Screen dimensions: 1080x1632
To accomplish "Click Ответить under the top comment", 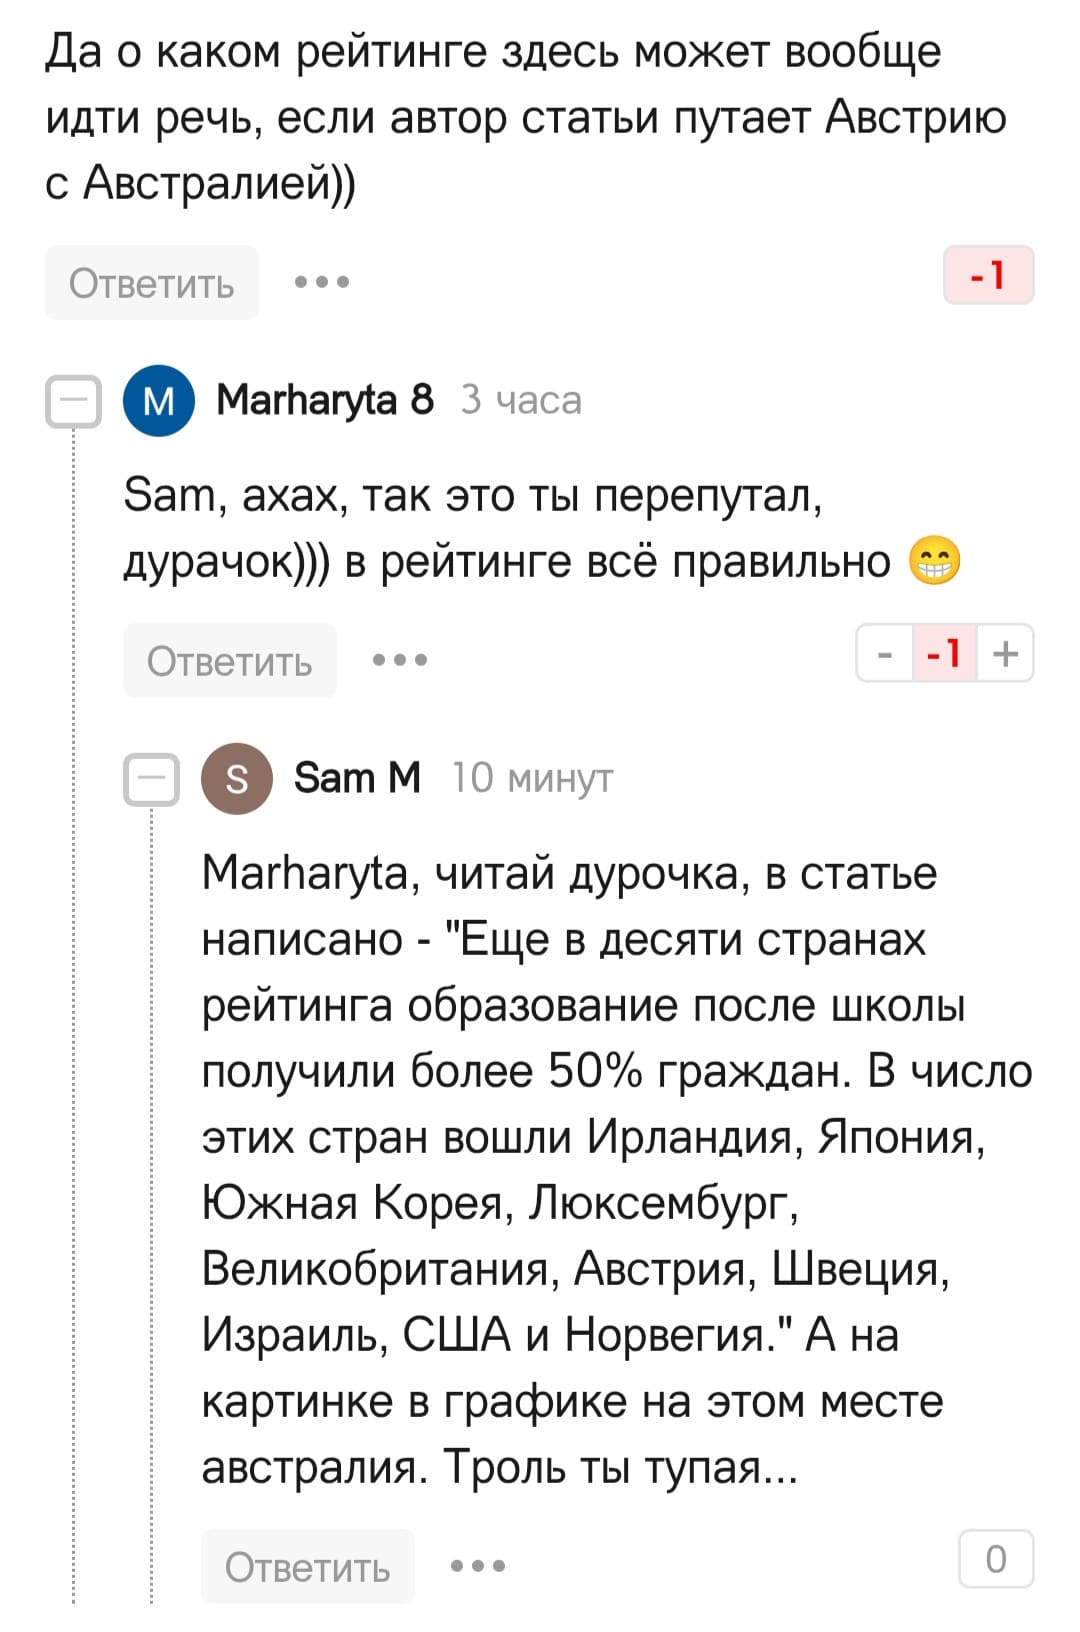I will click(151, 283).
